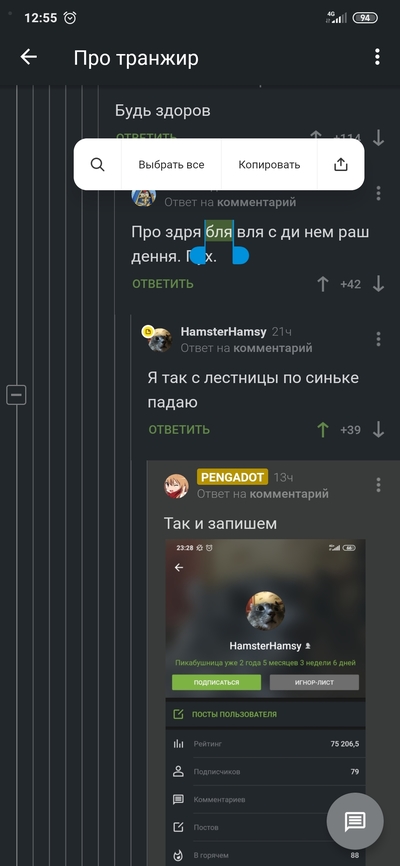Toggle green upvote on the +39 comment
400x866 pixels.
click(x=323, y=430)
